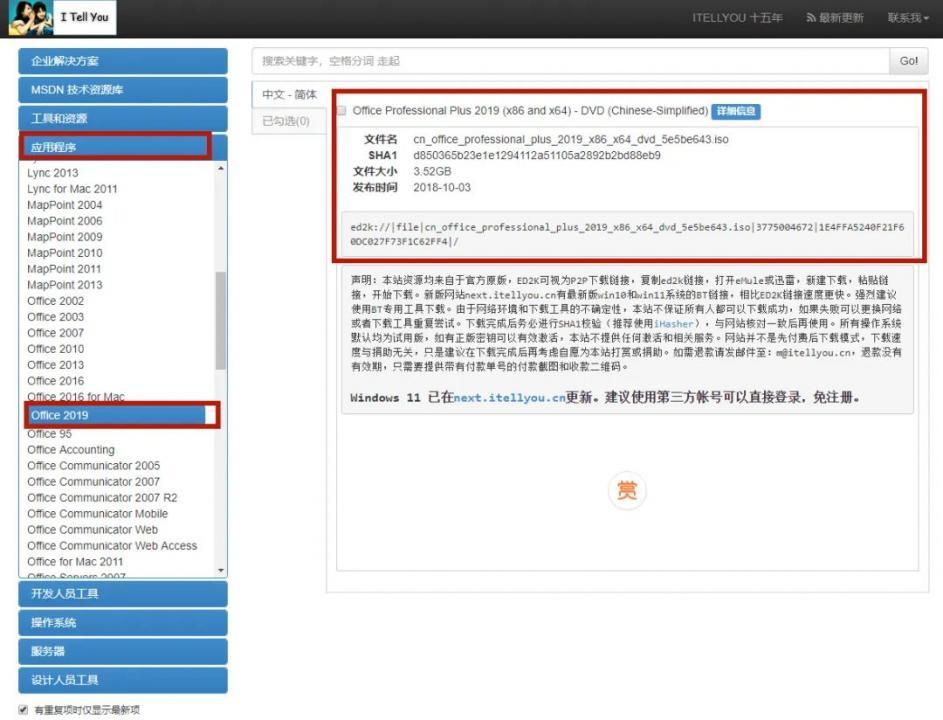Image resolution: width=943 pixels, height=720 pixels.
Task: Expand the 设计人员工具 section
Action: click(123, 680)
